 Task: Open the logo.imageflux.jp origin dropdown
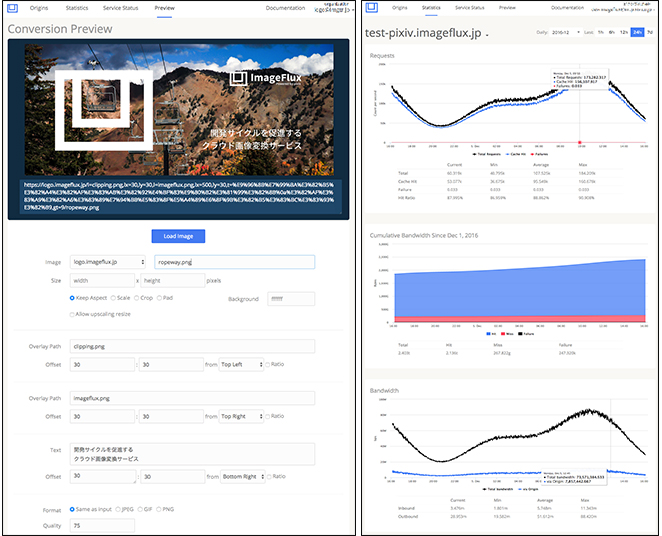(108, 262)
